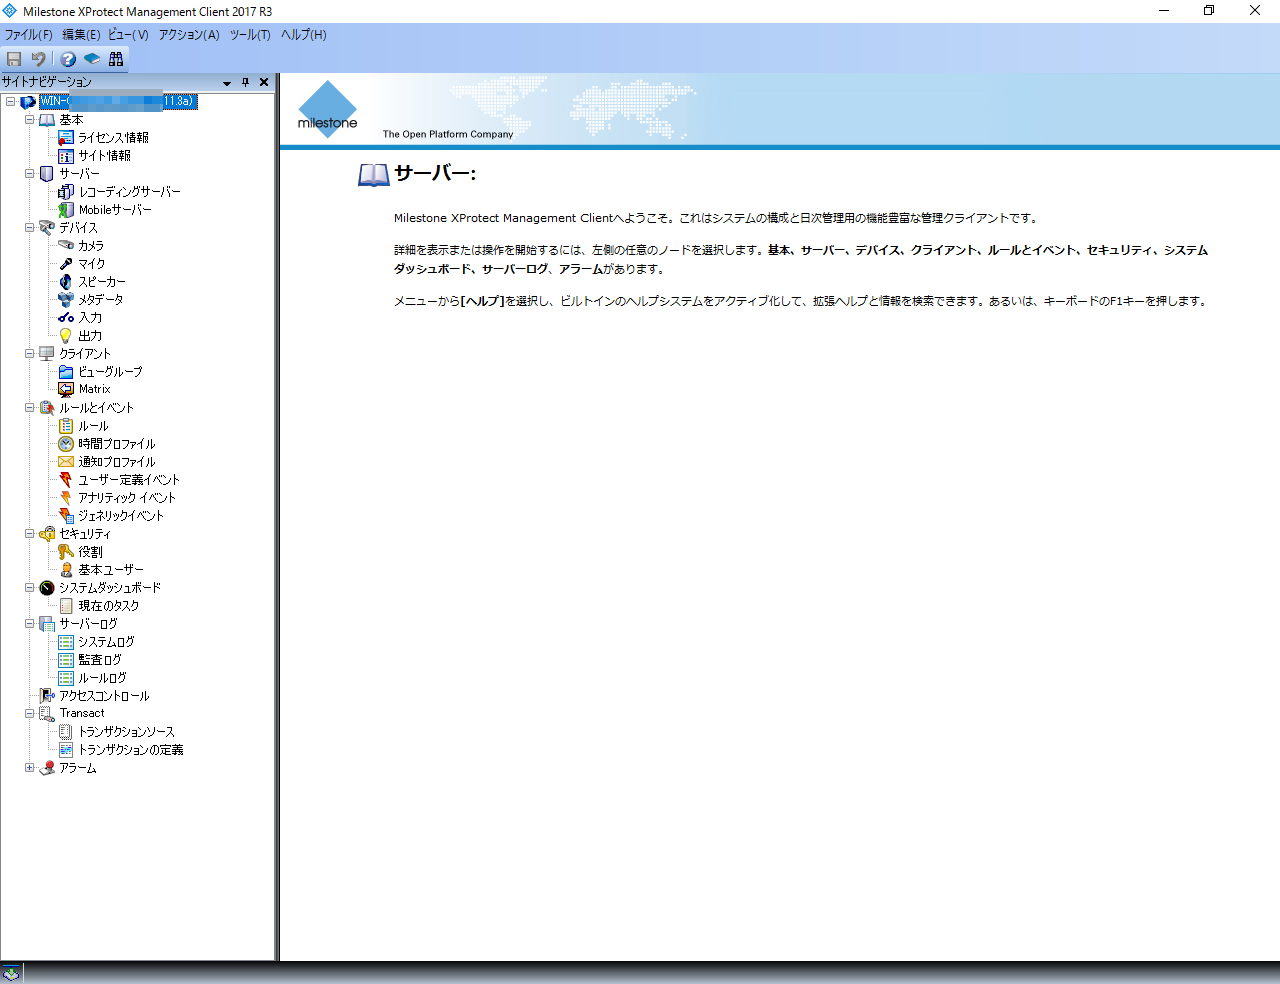Select トランザクションソース tree item
This screenshot has height=984, width=1280.
pos(126,731)
